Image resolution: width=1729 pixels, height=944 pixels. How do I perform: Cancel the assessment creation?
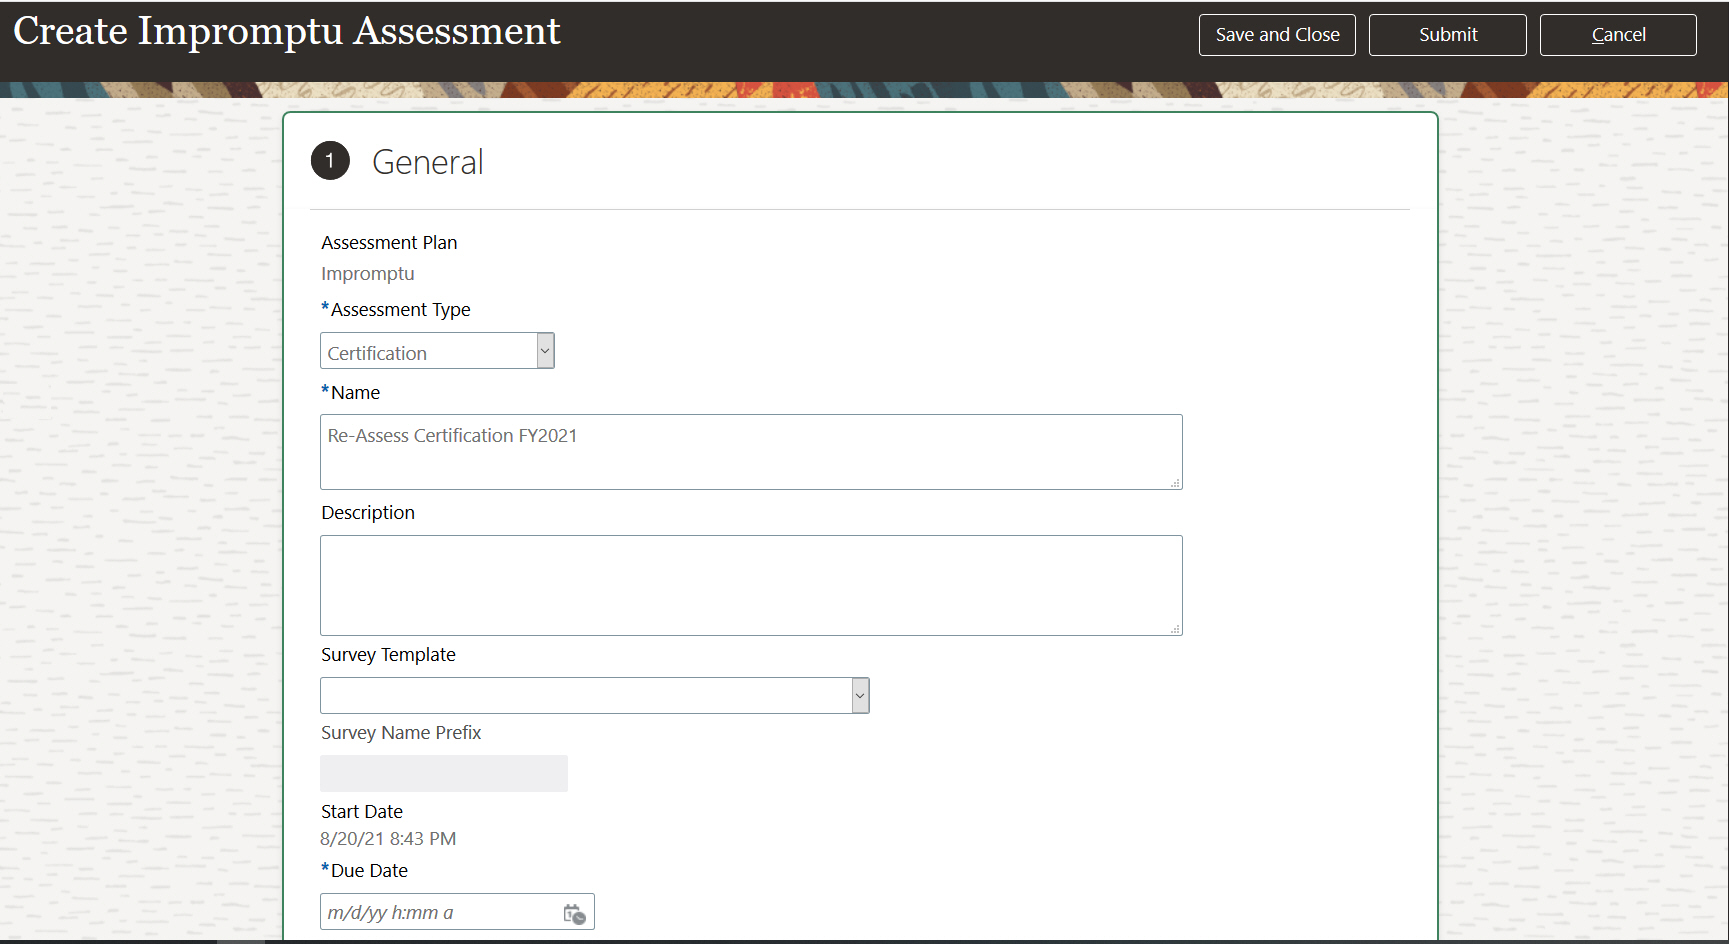[x=1617, y=35]
